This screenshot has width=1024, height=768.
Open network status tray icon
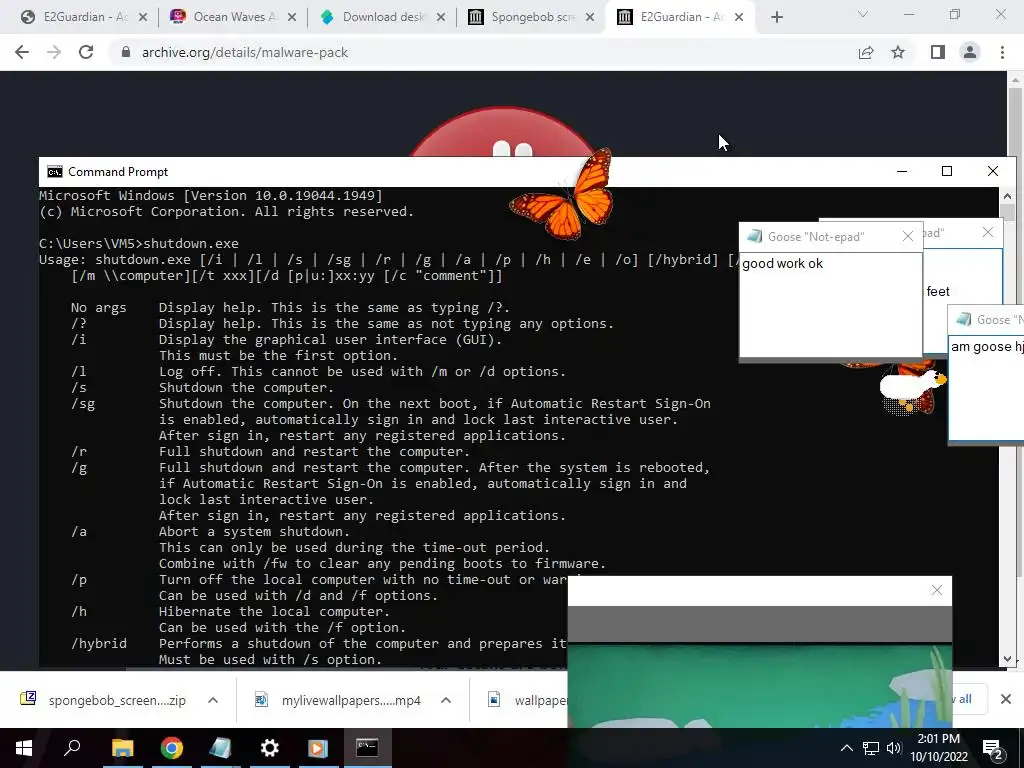pyautogui.click(x=871, y=748)
